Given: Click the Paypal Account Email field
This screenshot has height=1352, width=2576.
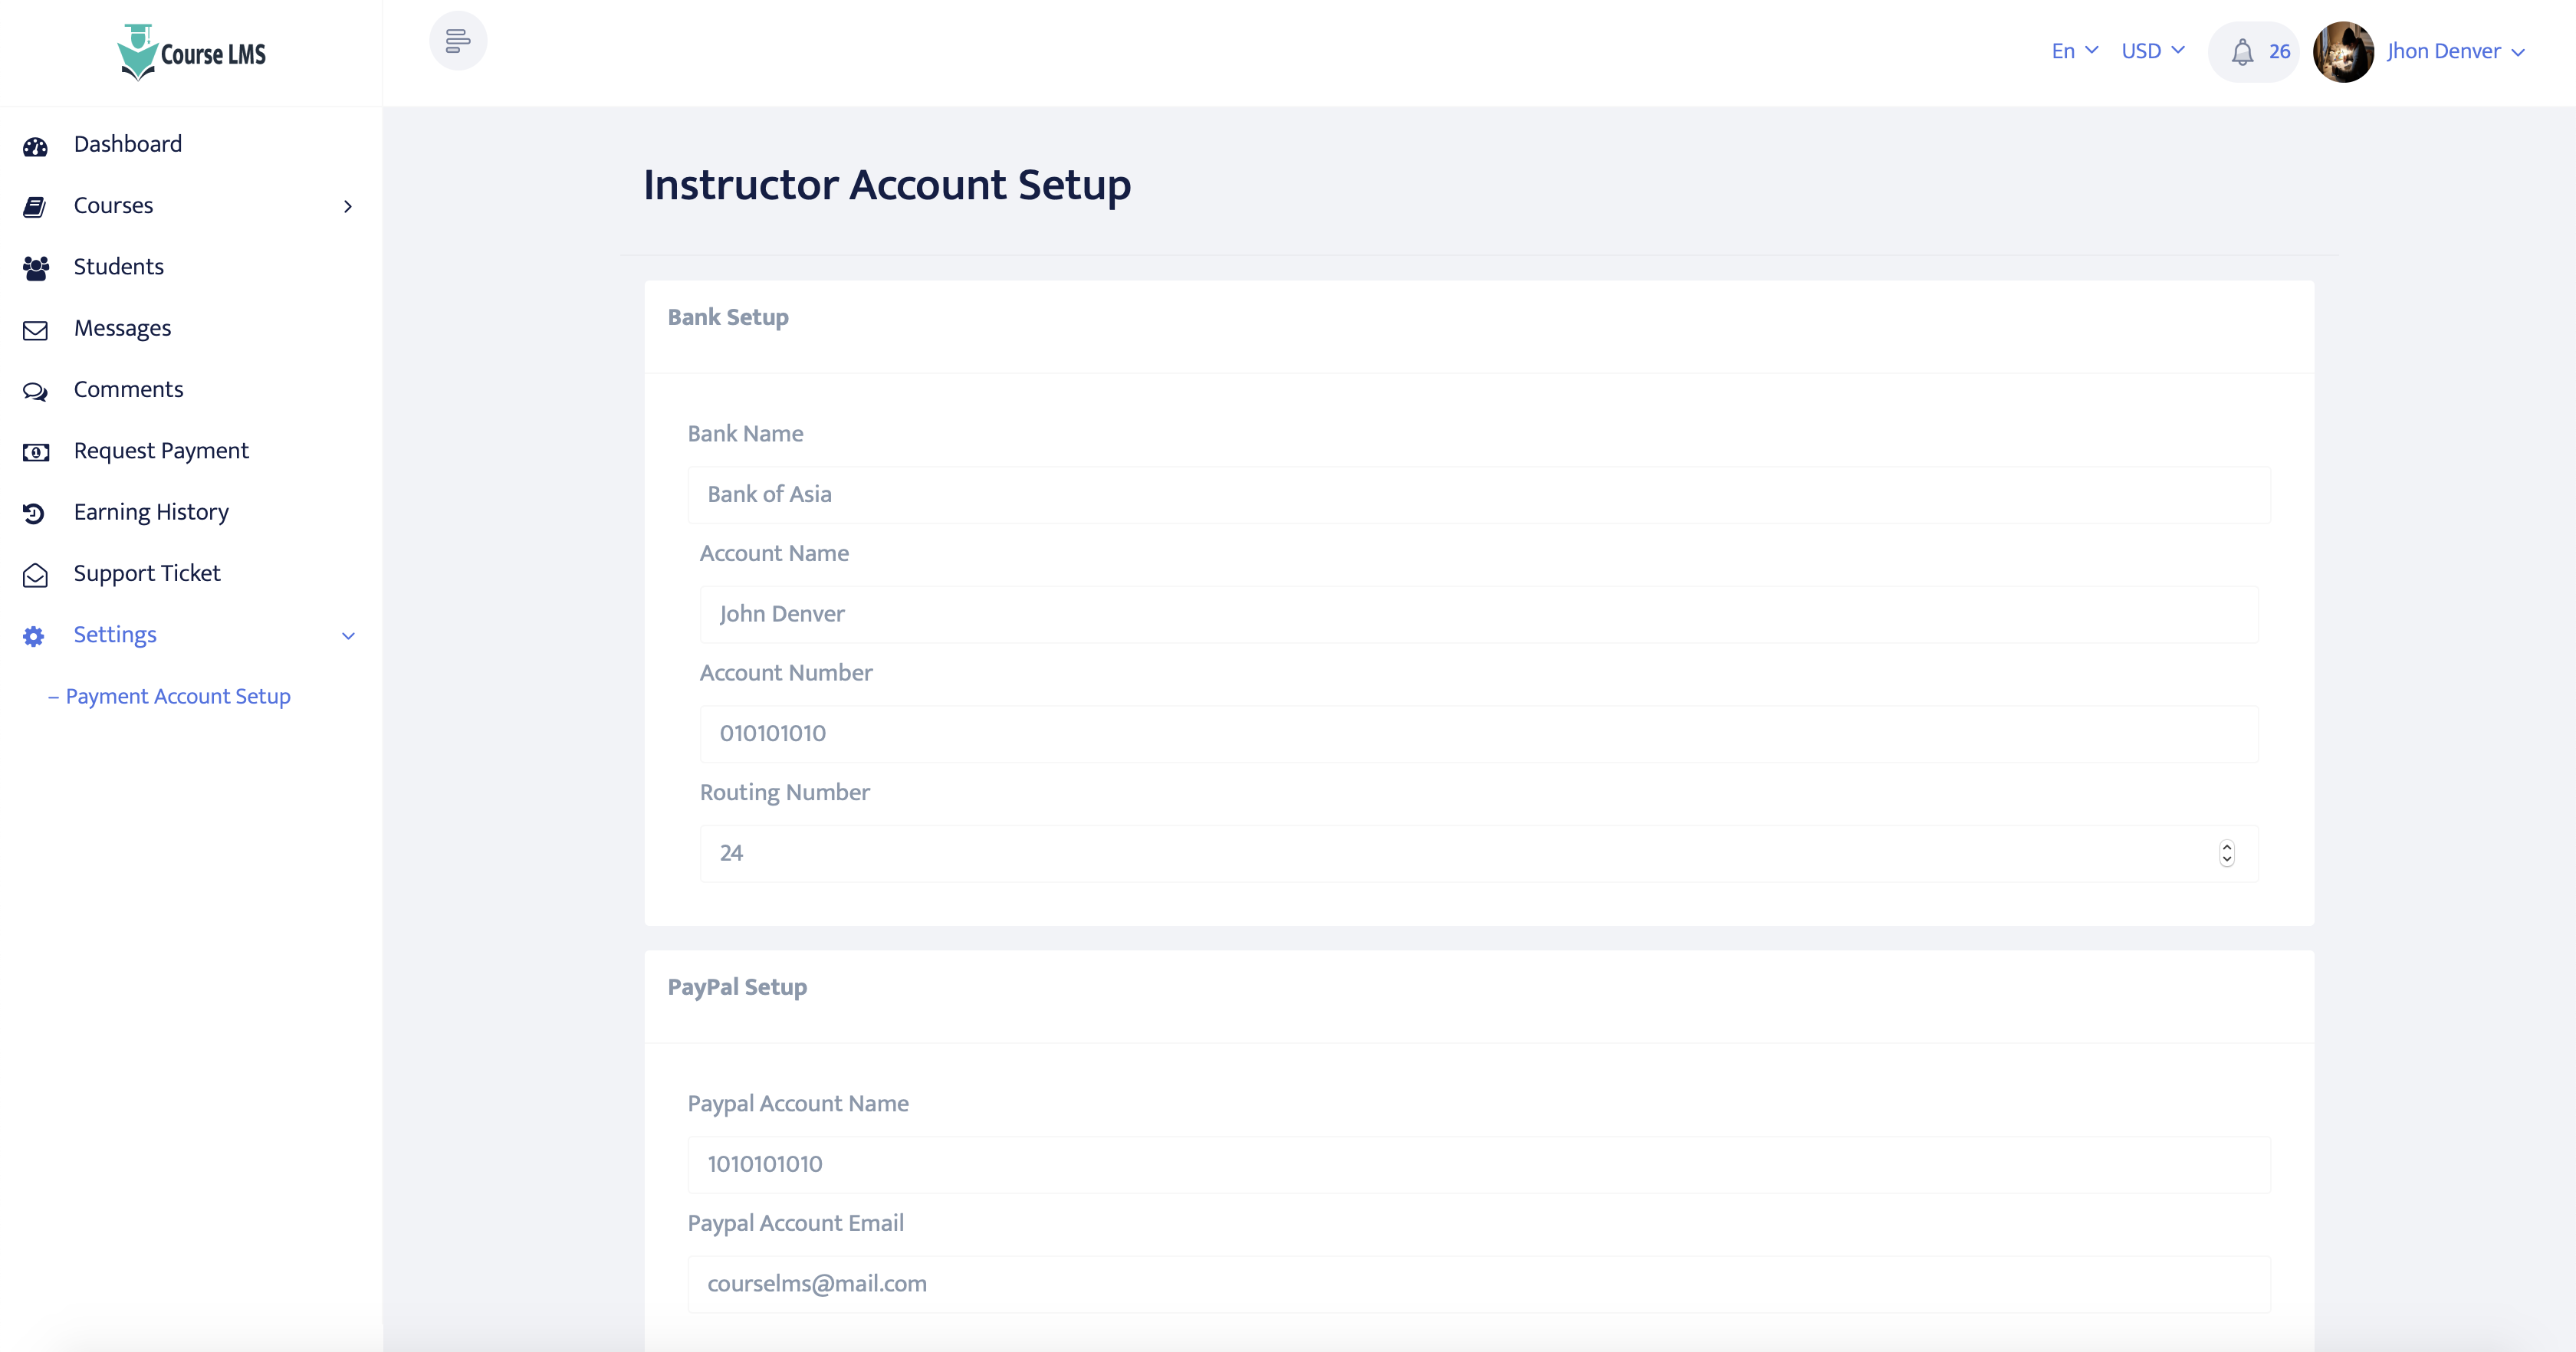Looking at the screenshot, I should point(1478,1284).
